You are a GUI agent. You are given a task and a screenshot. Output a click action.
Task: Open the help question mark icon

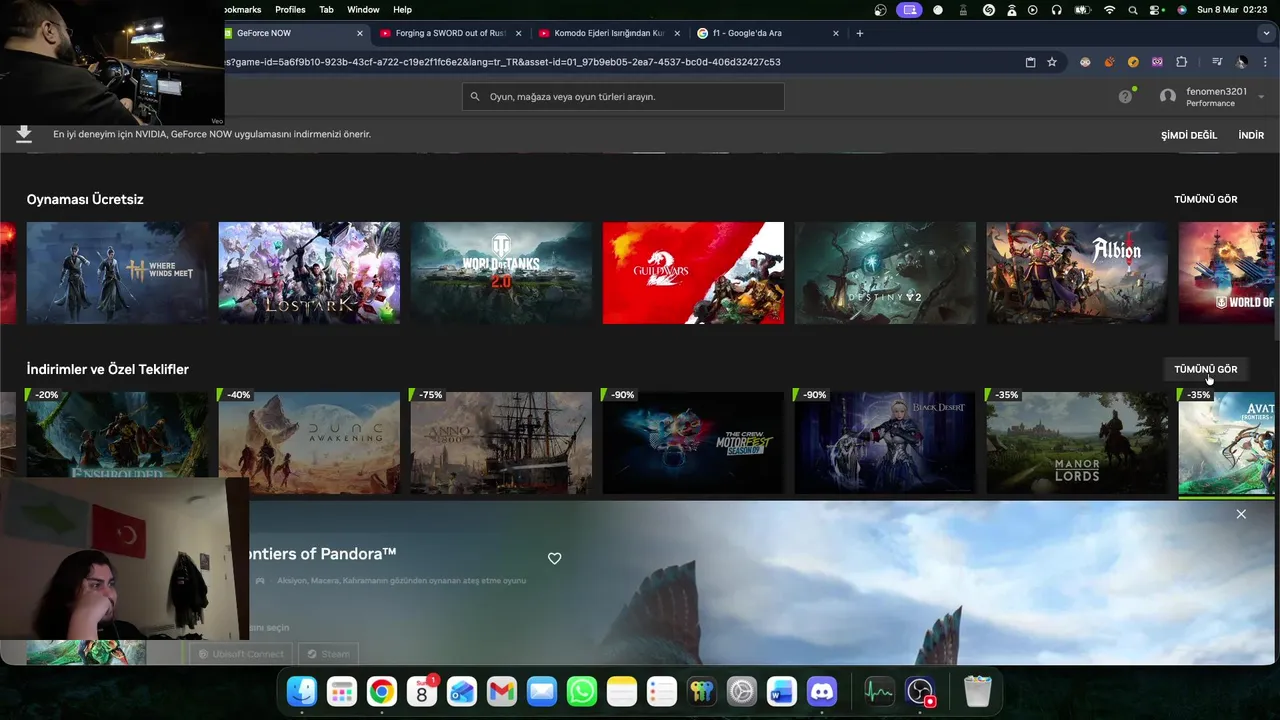click(x=1125, y=97)
